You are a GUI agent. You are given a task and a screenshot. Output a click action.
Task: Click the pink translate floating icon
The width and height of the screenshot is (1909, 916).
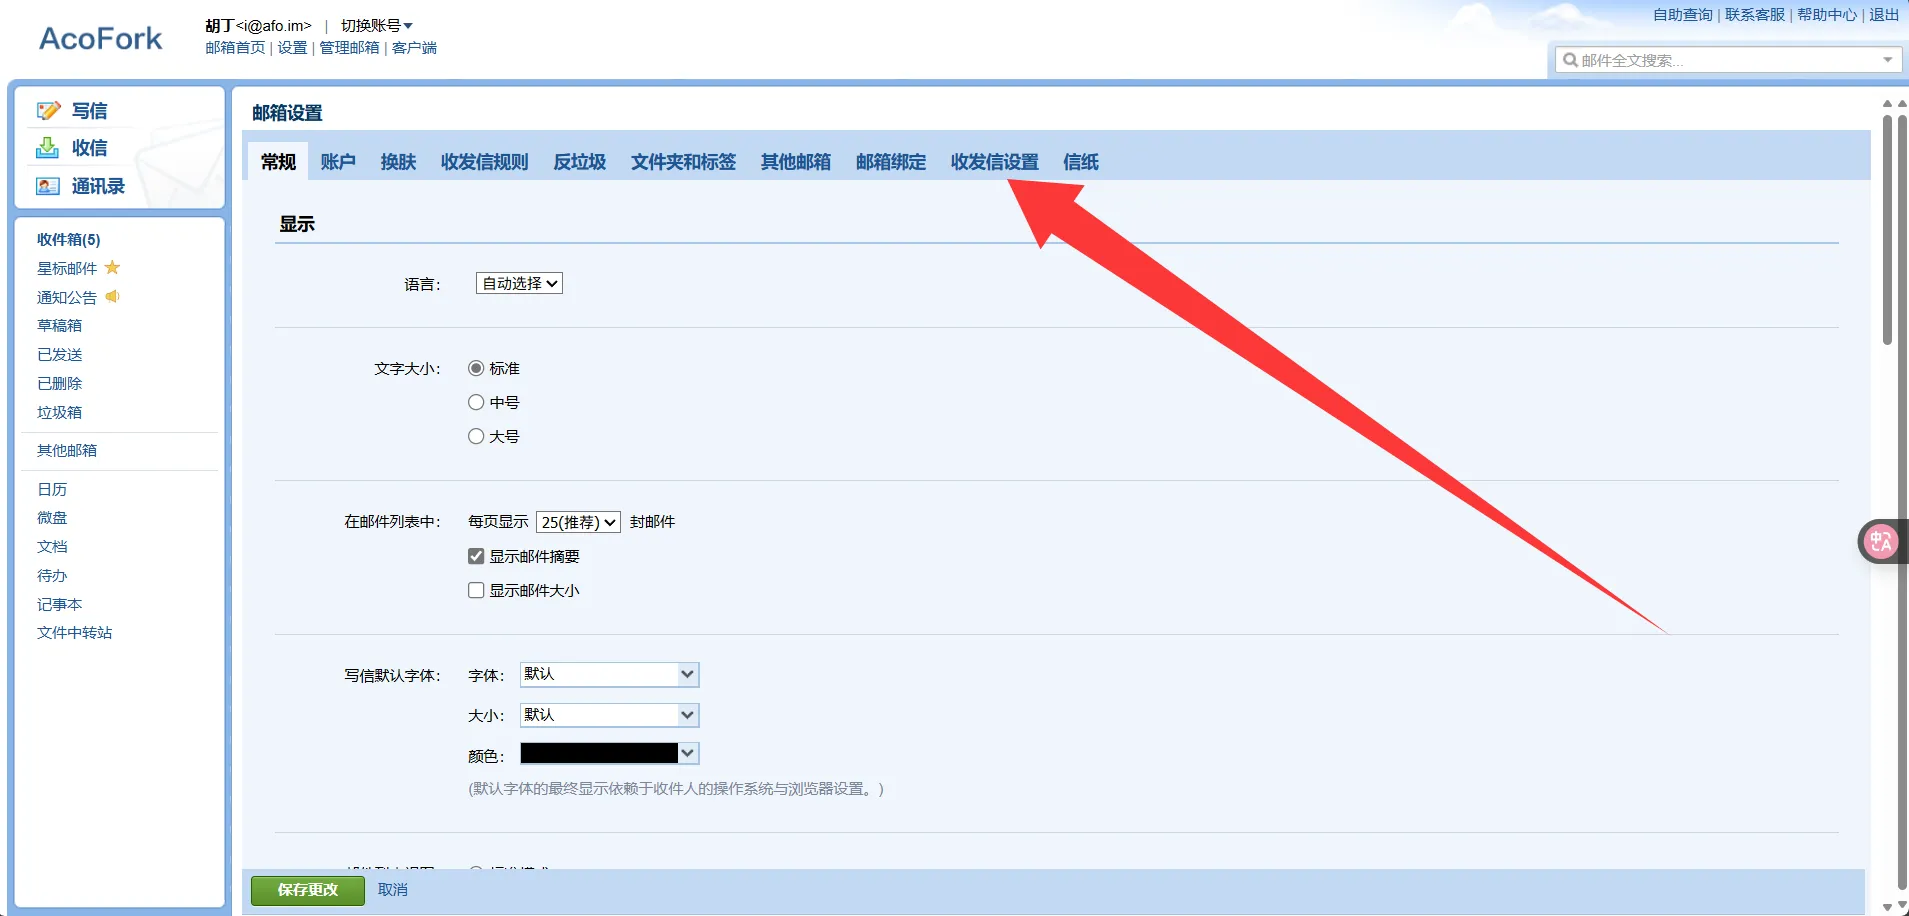click(1881, 542)
